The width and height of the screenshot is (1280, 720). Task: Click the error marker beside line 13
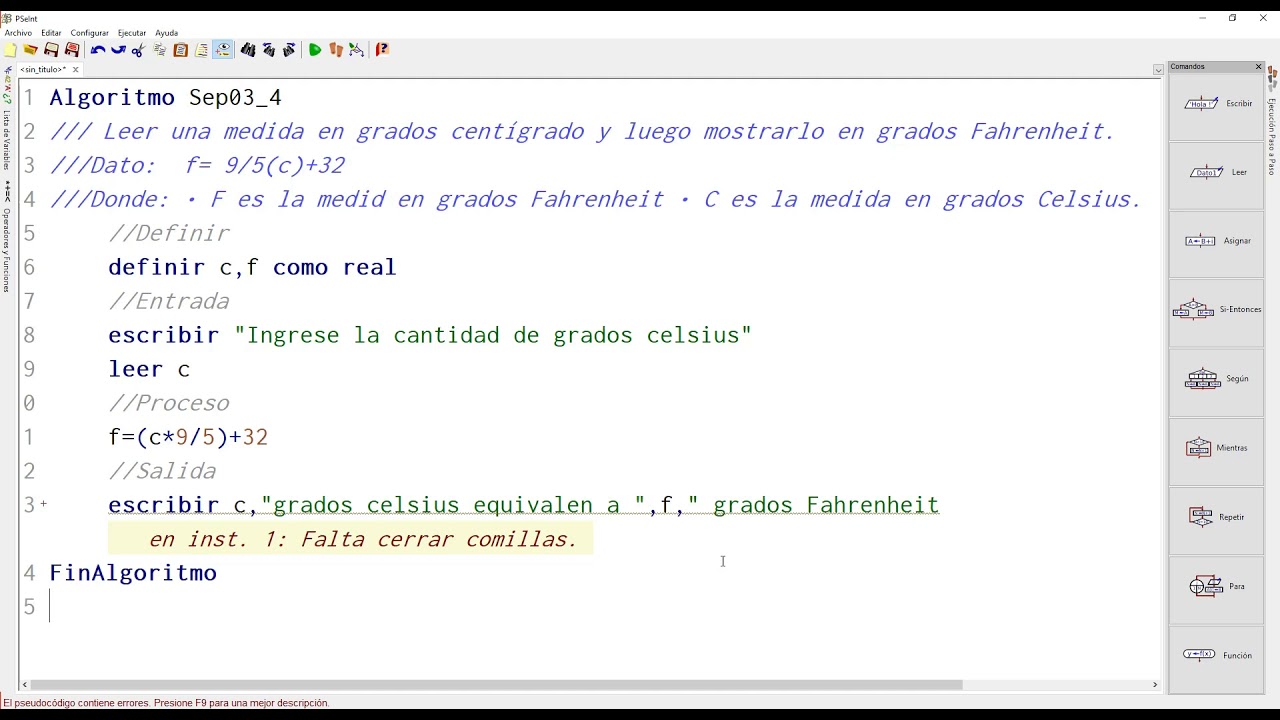[43, 505]
